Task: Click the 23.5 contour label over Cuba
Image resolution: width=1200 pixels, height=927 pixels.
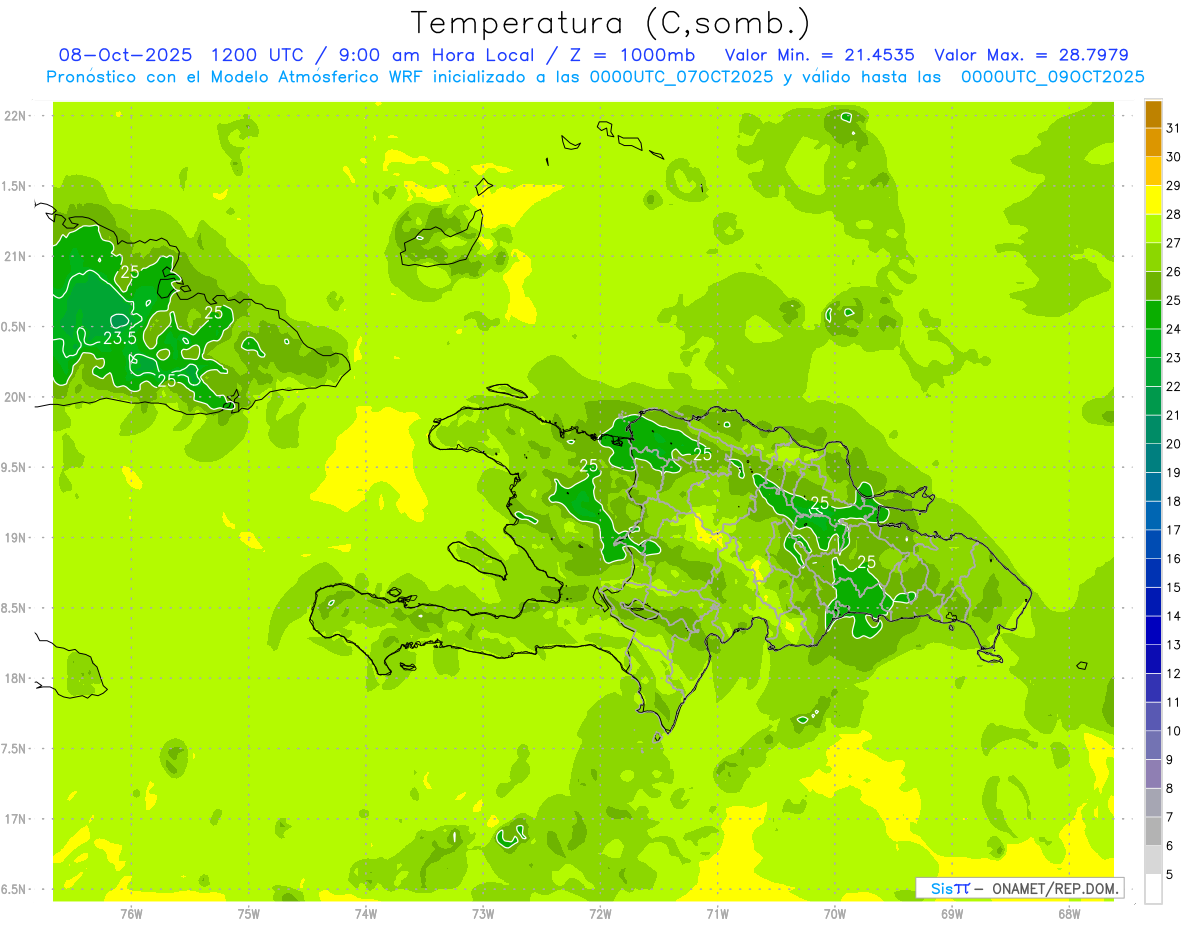Action: click(120, 339)
